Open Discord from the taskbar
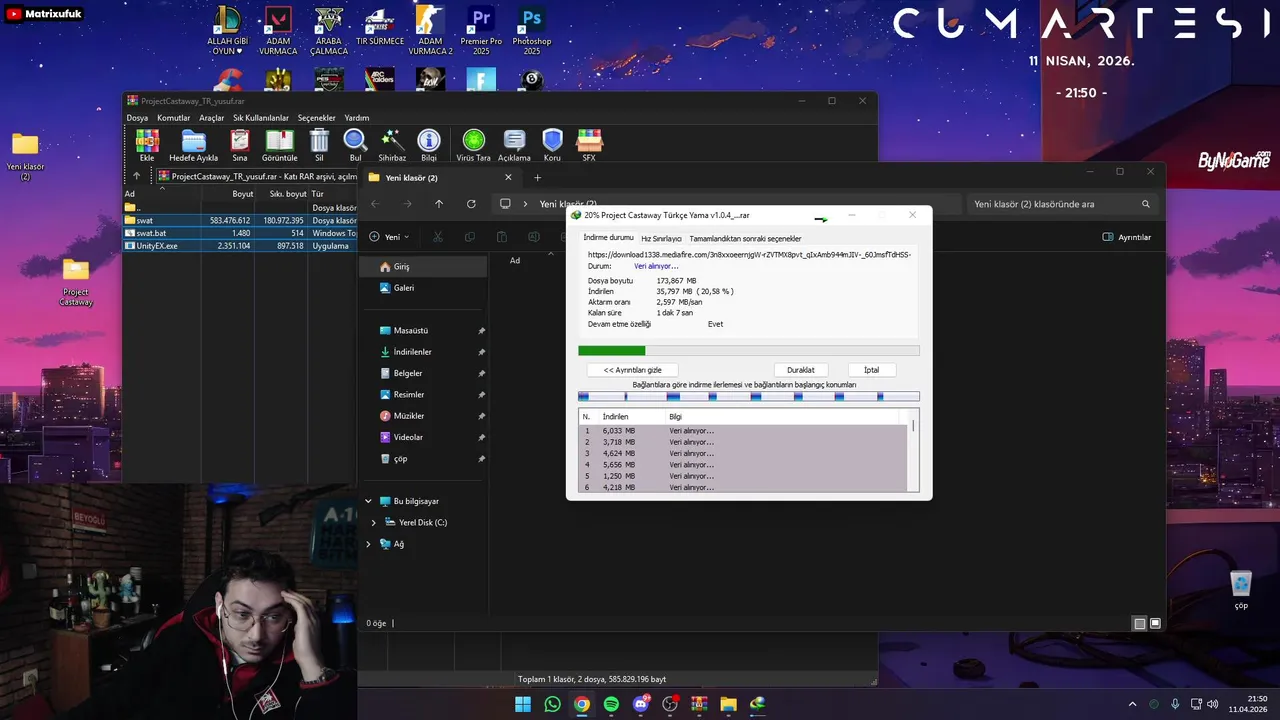The height and width of the screenshot is (720, 1280). pos(641,704)
